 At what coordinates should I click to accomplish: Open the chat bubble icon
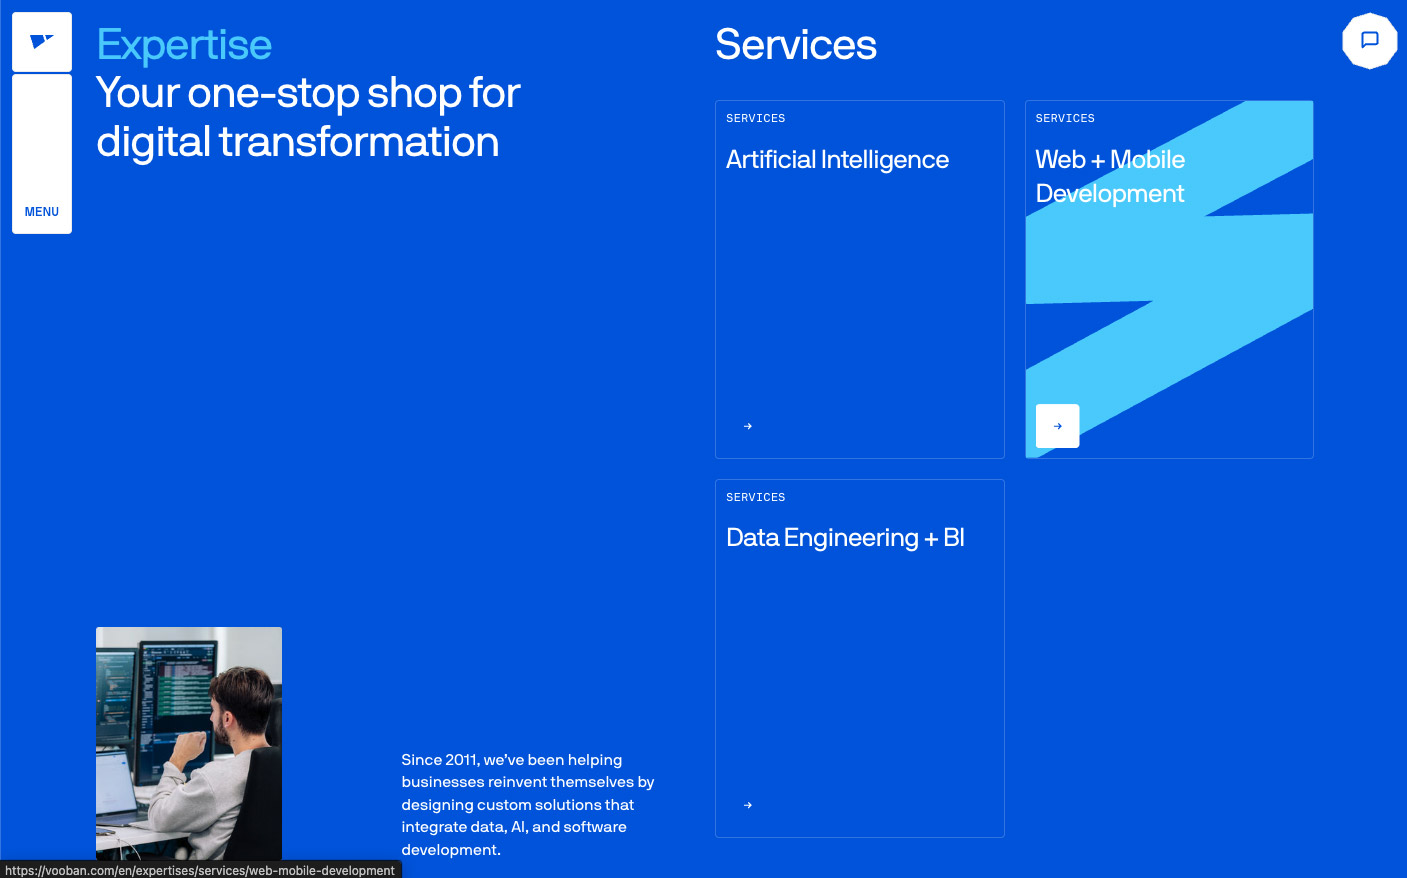[1369, 41]
